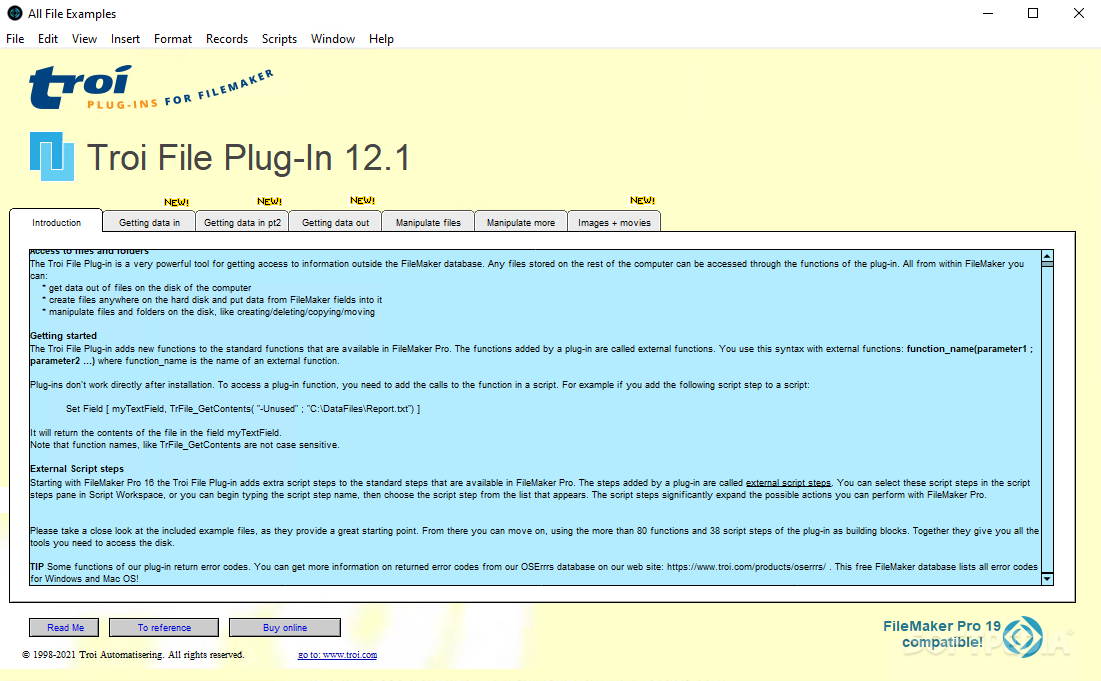The image size is (1101, 681).
Task: Click the External Script steps heading
Action: pos(77,468)
